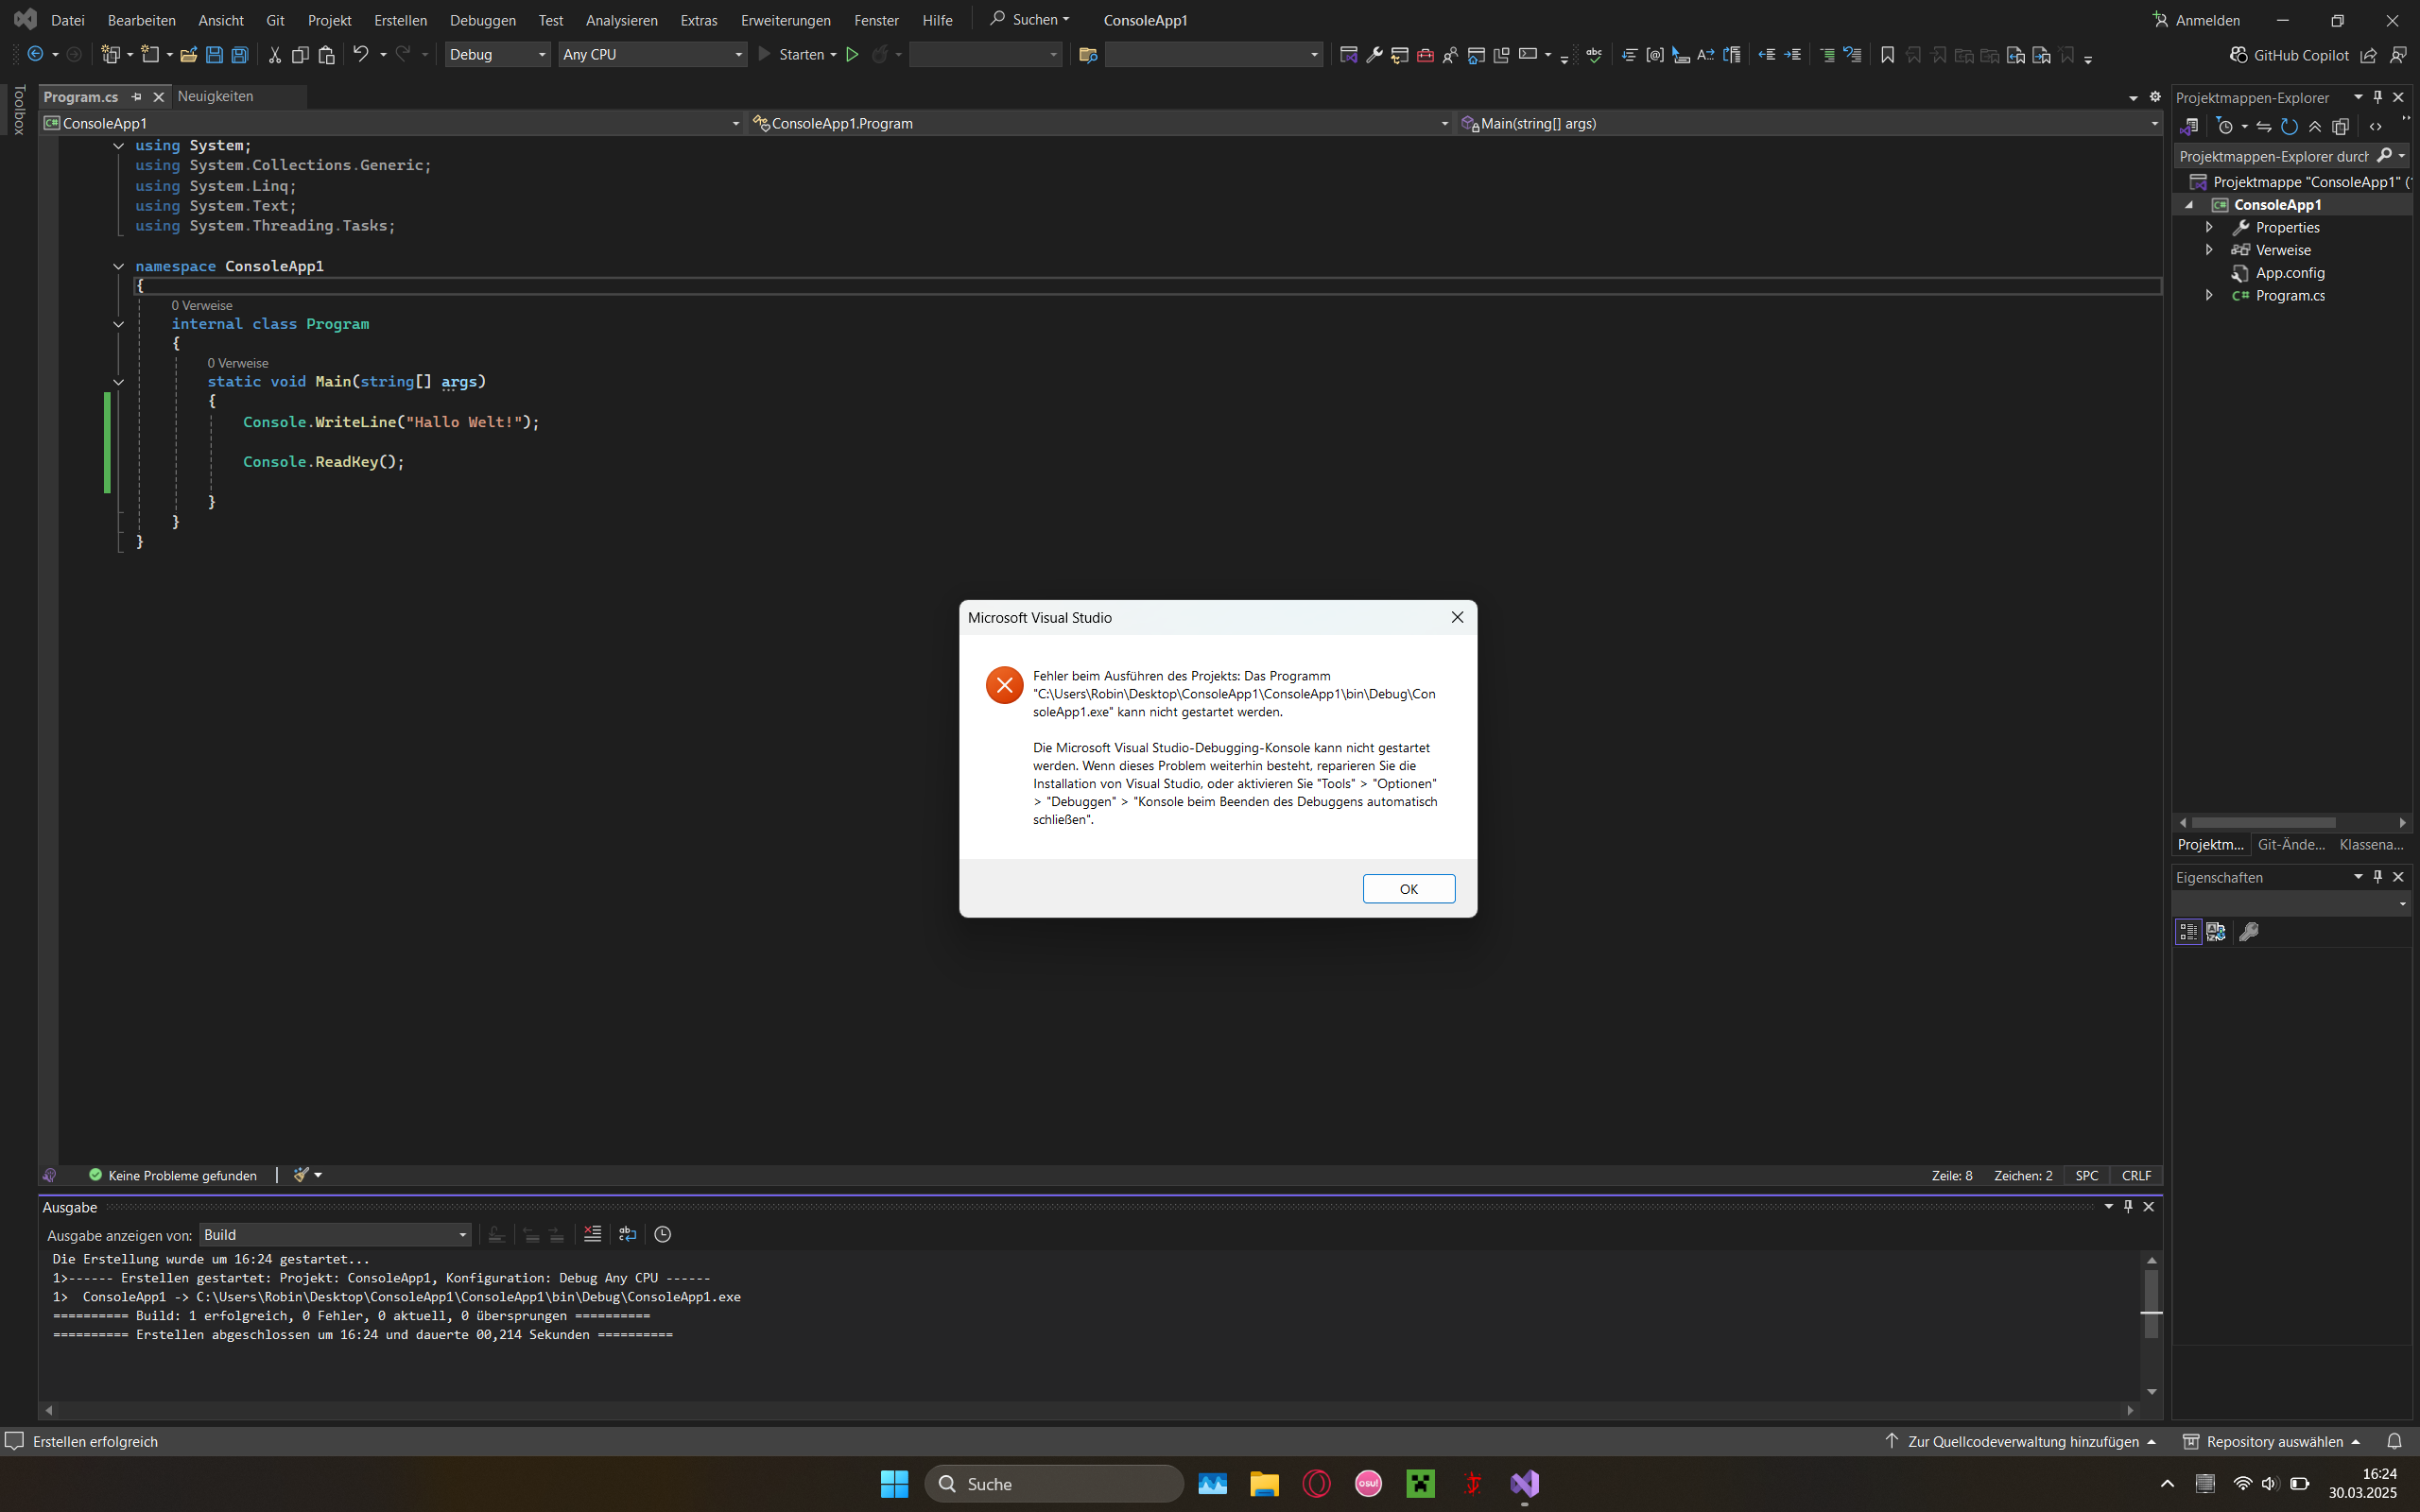
Task: Open the Debuggen menu
Action: tap(483, 20)
